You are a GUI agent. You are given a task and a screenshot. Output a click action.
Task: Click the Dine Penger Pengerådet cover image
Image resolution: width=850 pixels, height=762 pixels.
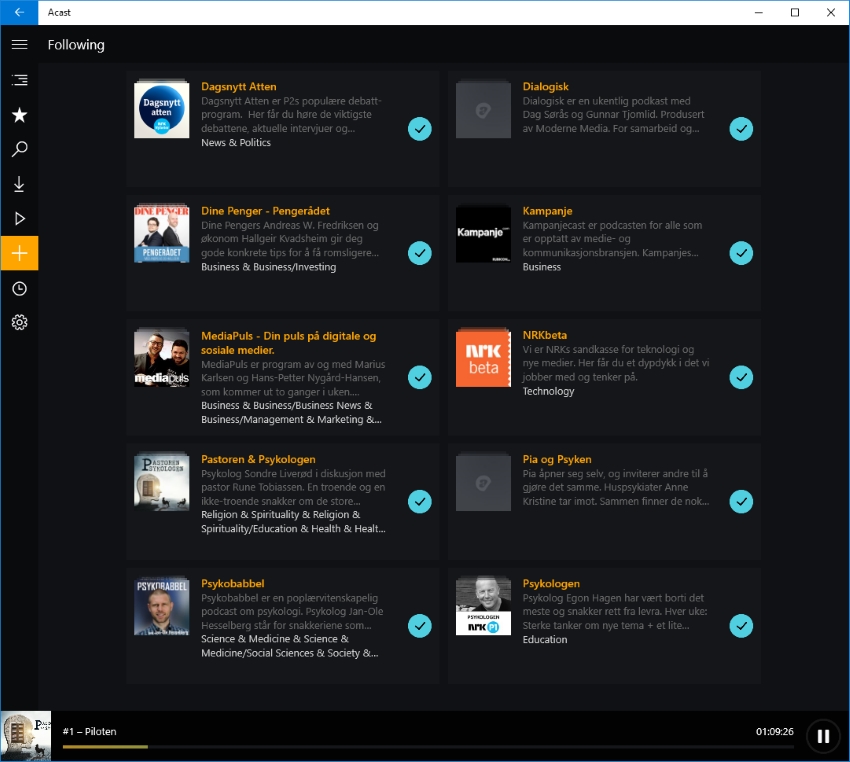click(162, 234)
